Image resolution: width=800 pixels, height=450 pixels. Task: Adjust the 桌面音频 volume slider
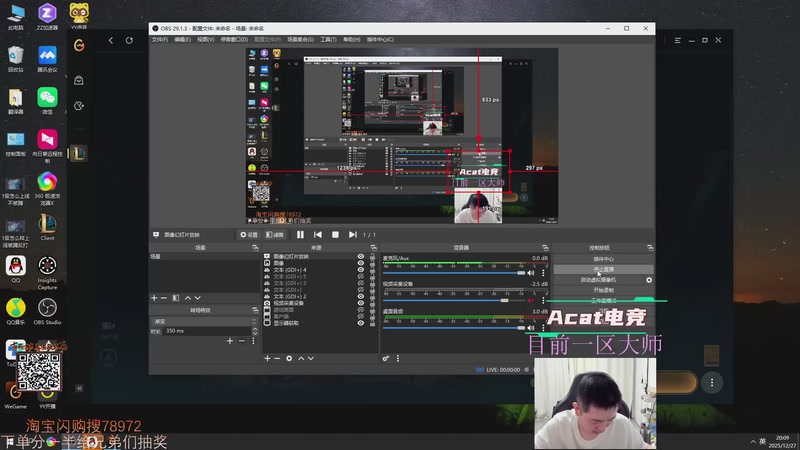pos(454,328)
